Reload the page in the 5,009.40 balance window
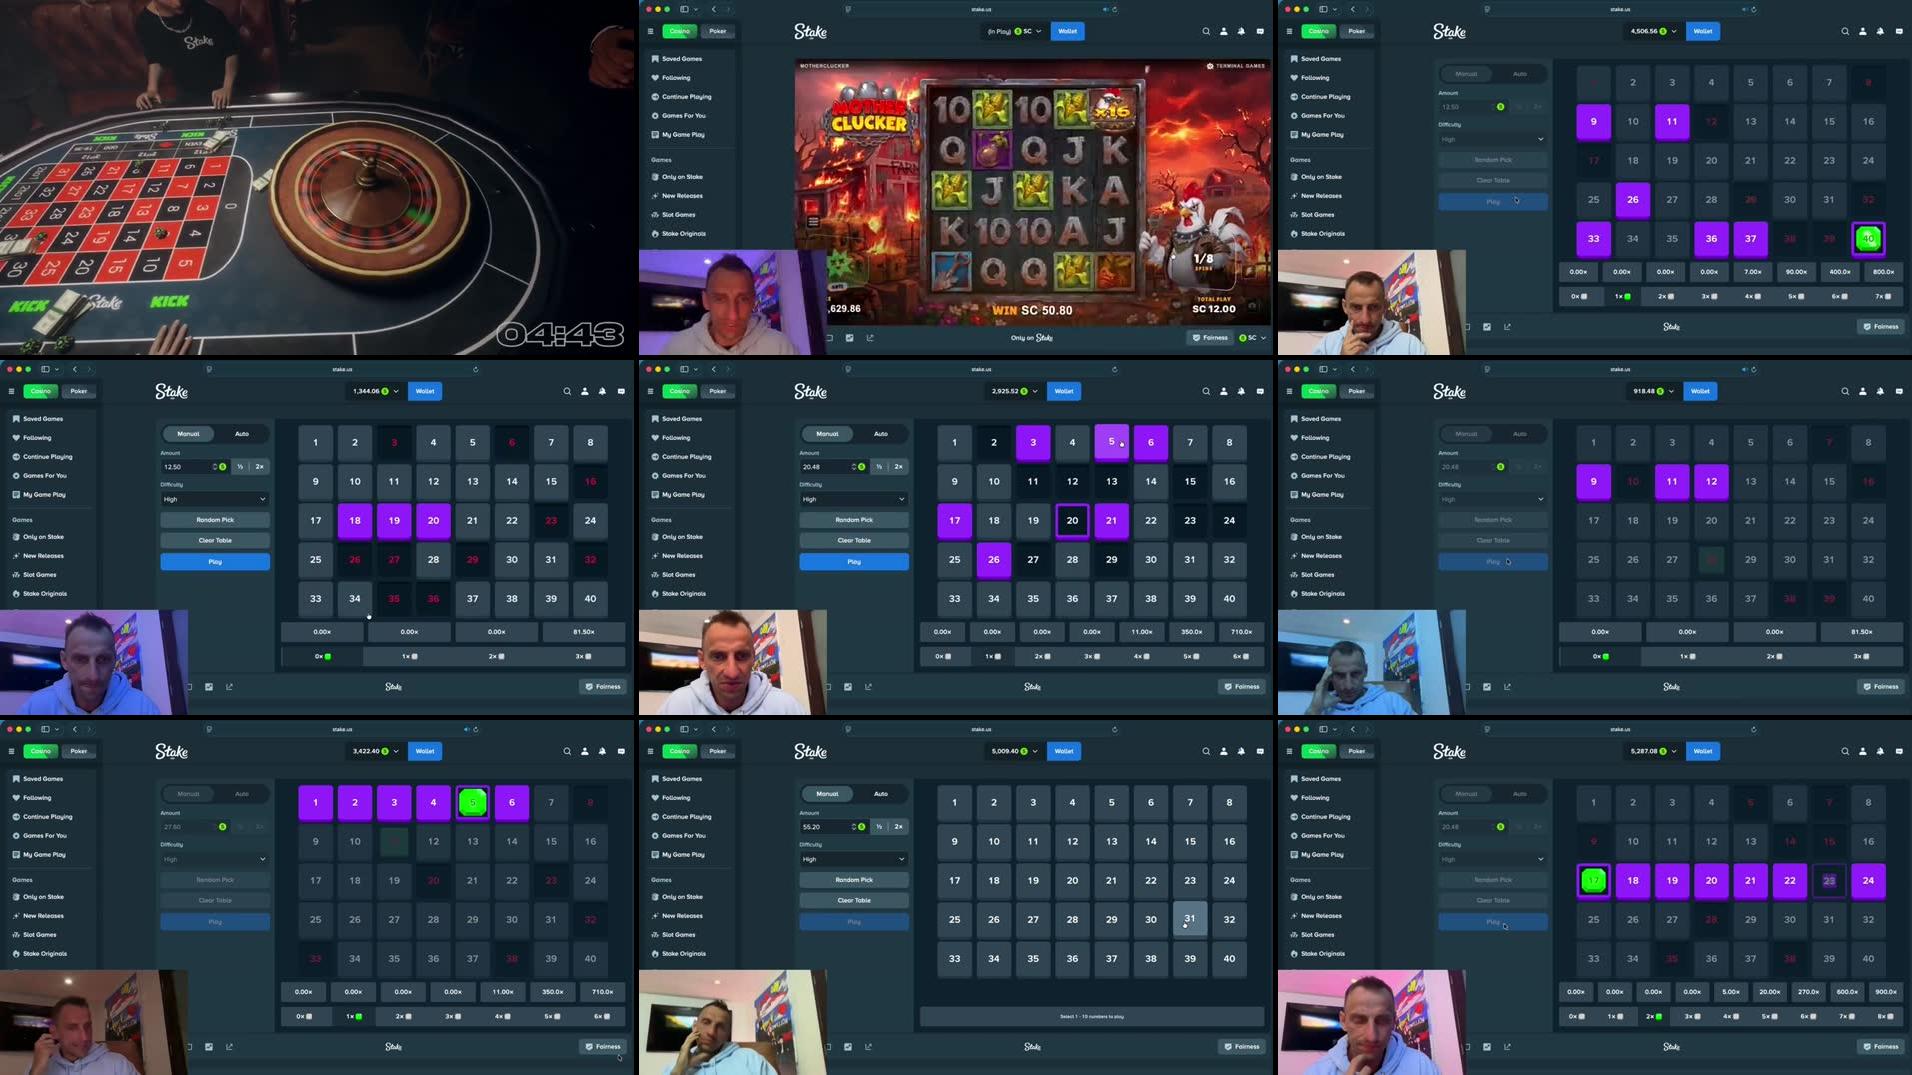Screen dimensions: 1912x1075 (1114, 729)
